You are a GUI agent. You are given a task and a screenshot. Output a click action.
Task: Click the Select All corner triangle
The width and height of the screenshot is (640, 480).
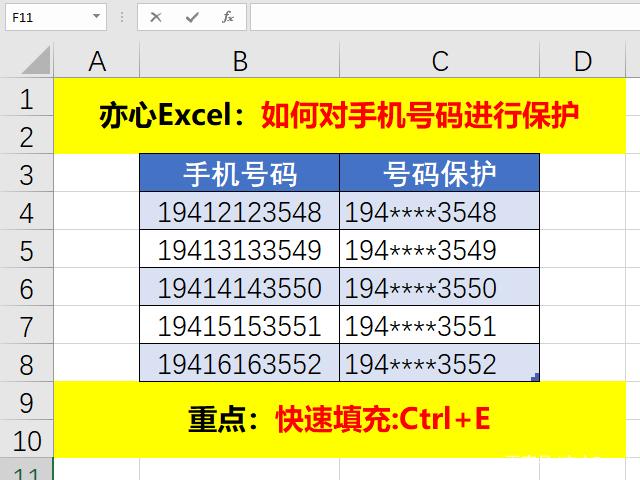click(35, 61)
